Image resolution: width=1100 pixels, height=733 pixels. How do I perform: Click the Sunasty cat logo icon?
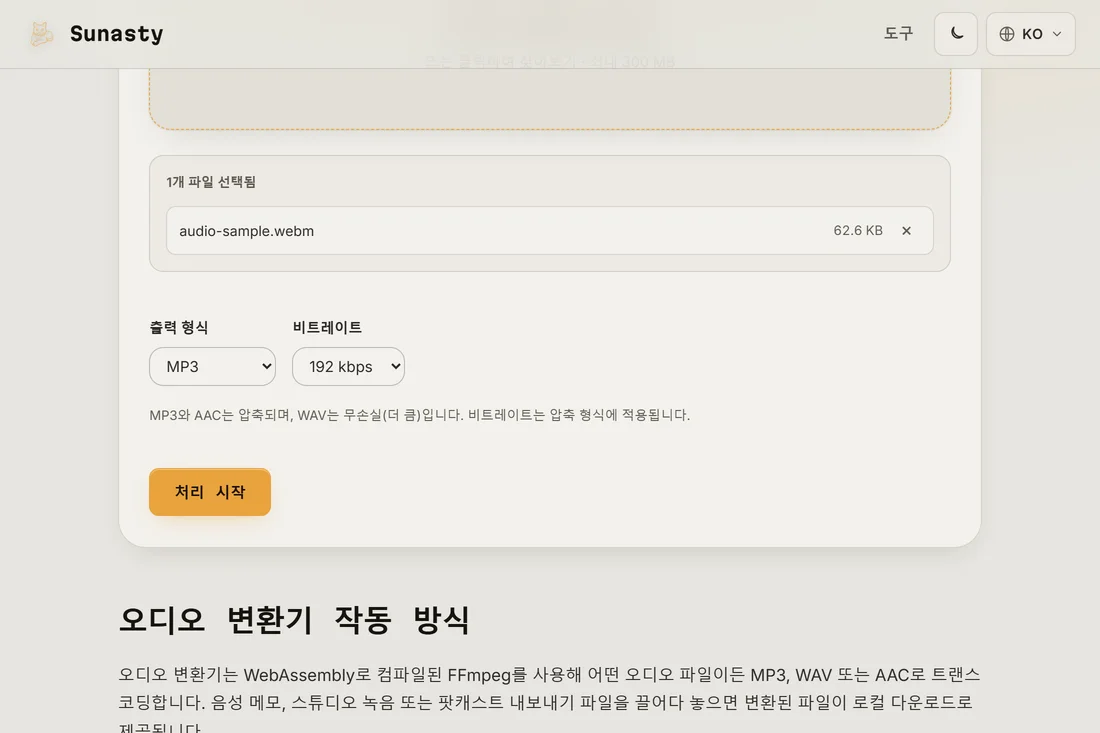click(x=41, y=34)
